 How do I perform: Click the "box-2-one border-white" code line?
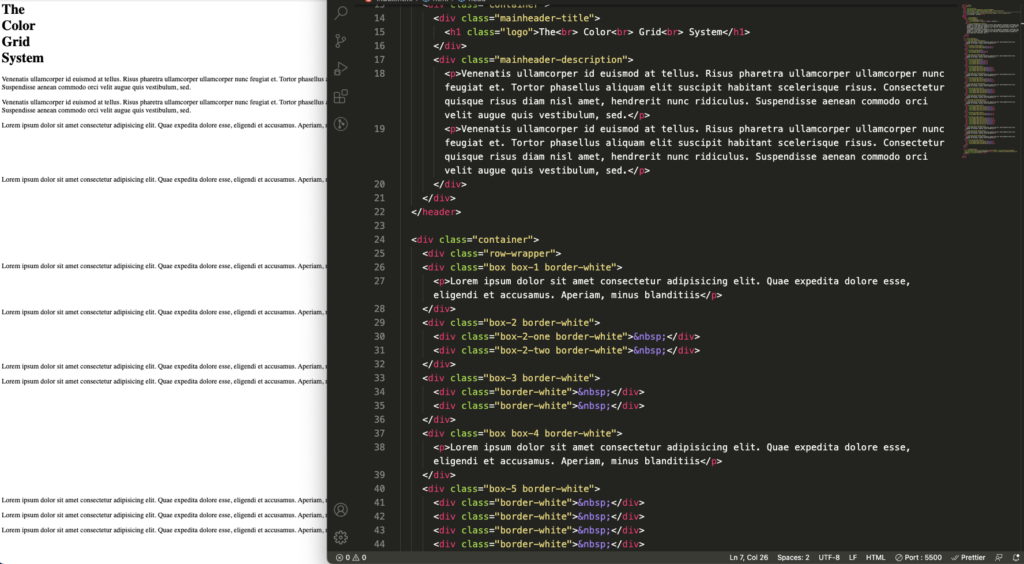(x=567, y=337)
